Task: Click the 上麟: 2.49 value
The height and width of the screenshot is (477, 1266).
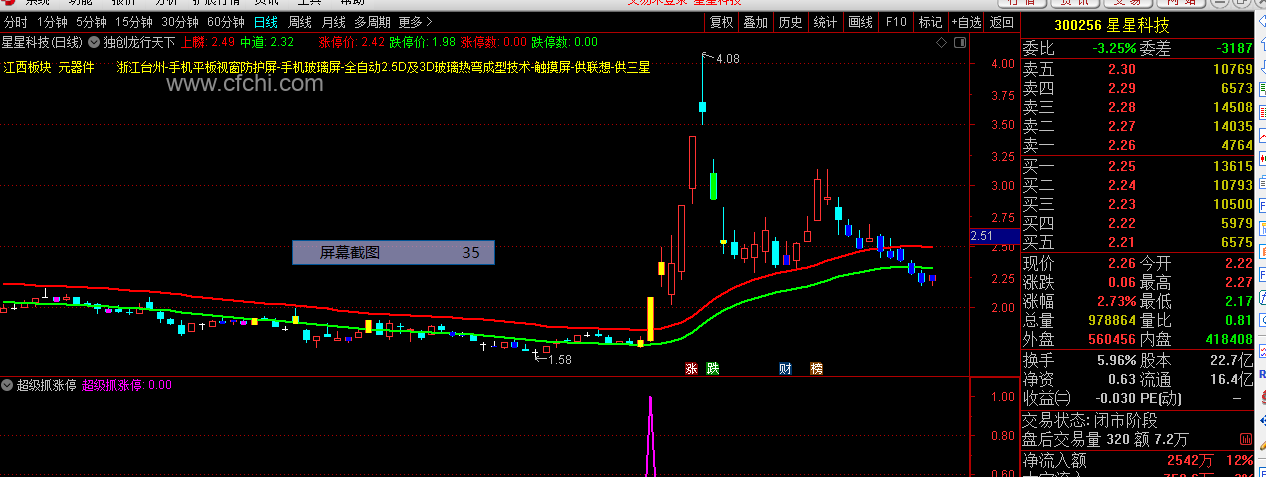Action: [x=207, y=42]
